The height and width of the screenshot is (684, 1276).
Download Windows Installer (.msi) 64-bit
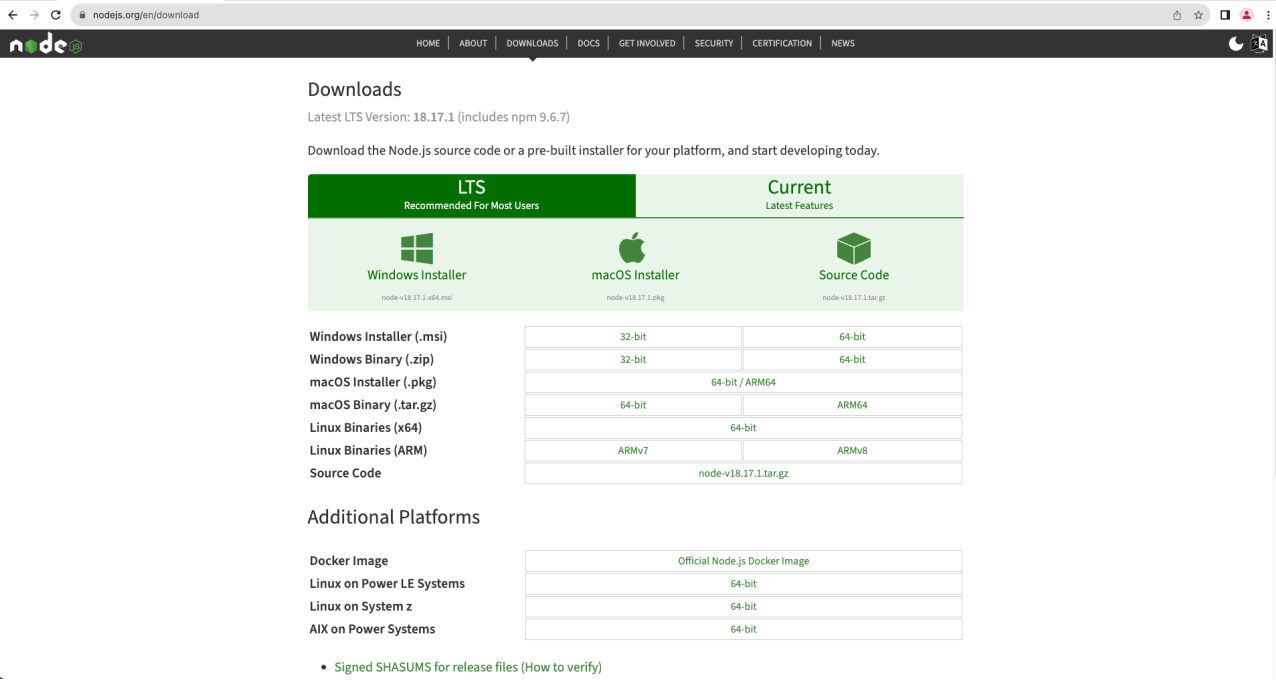(852, 337)
